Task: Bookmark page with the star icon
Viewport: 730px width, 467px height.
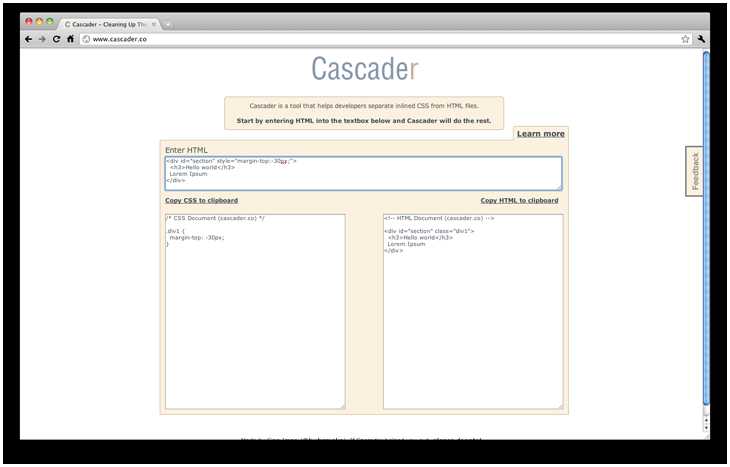Action: 685,40
